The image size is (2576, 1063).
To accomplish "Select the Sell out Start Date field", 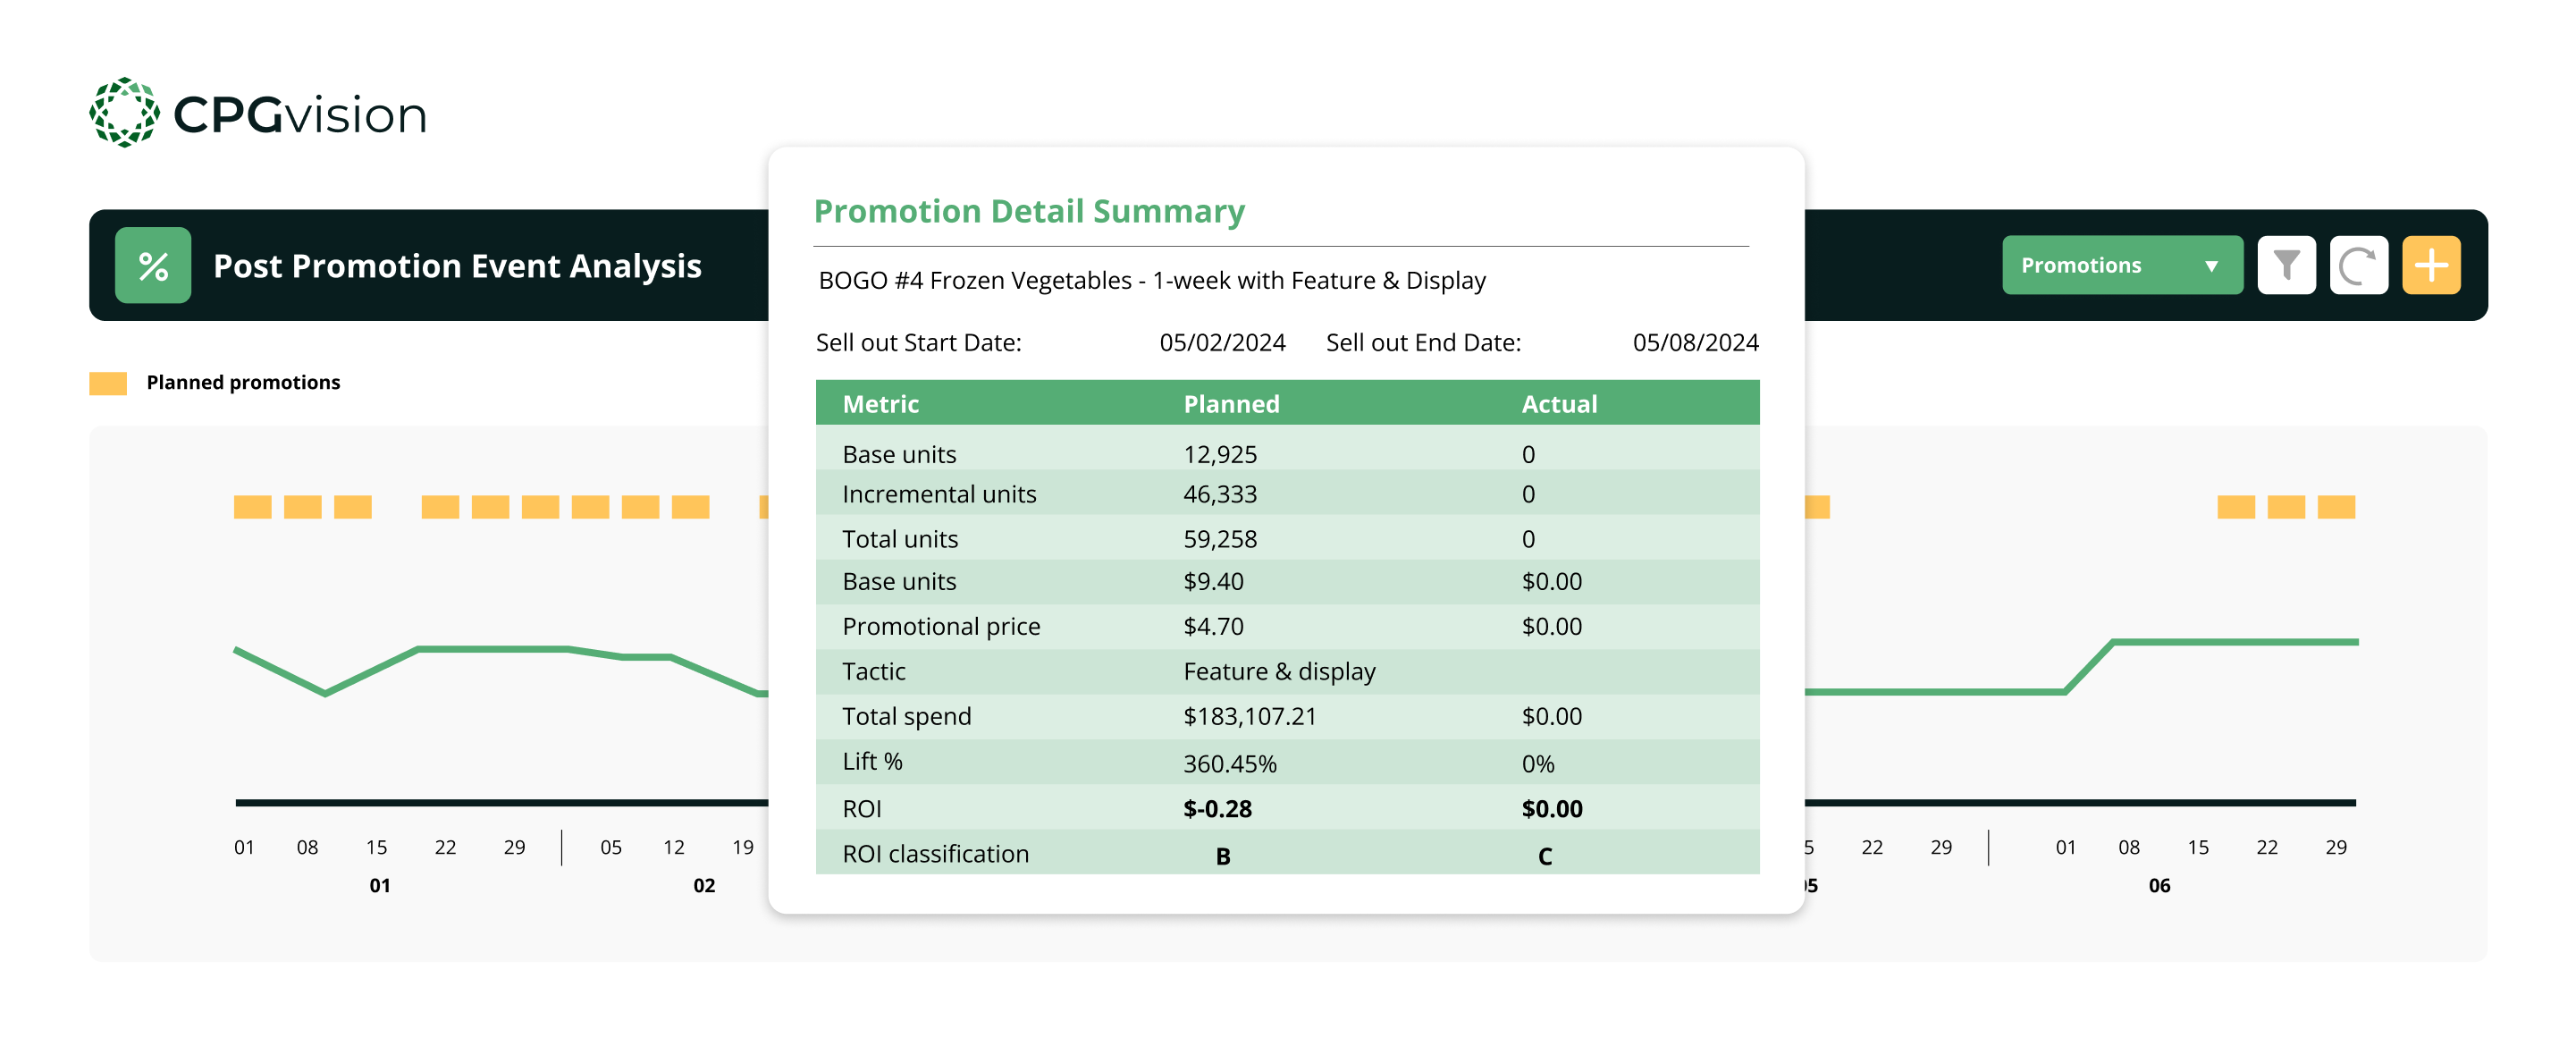I will coord(920,342).
